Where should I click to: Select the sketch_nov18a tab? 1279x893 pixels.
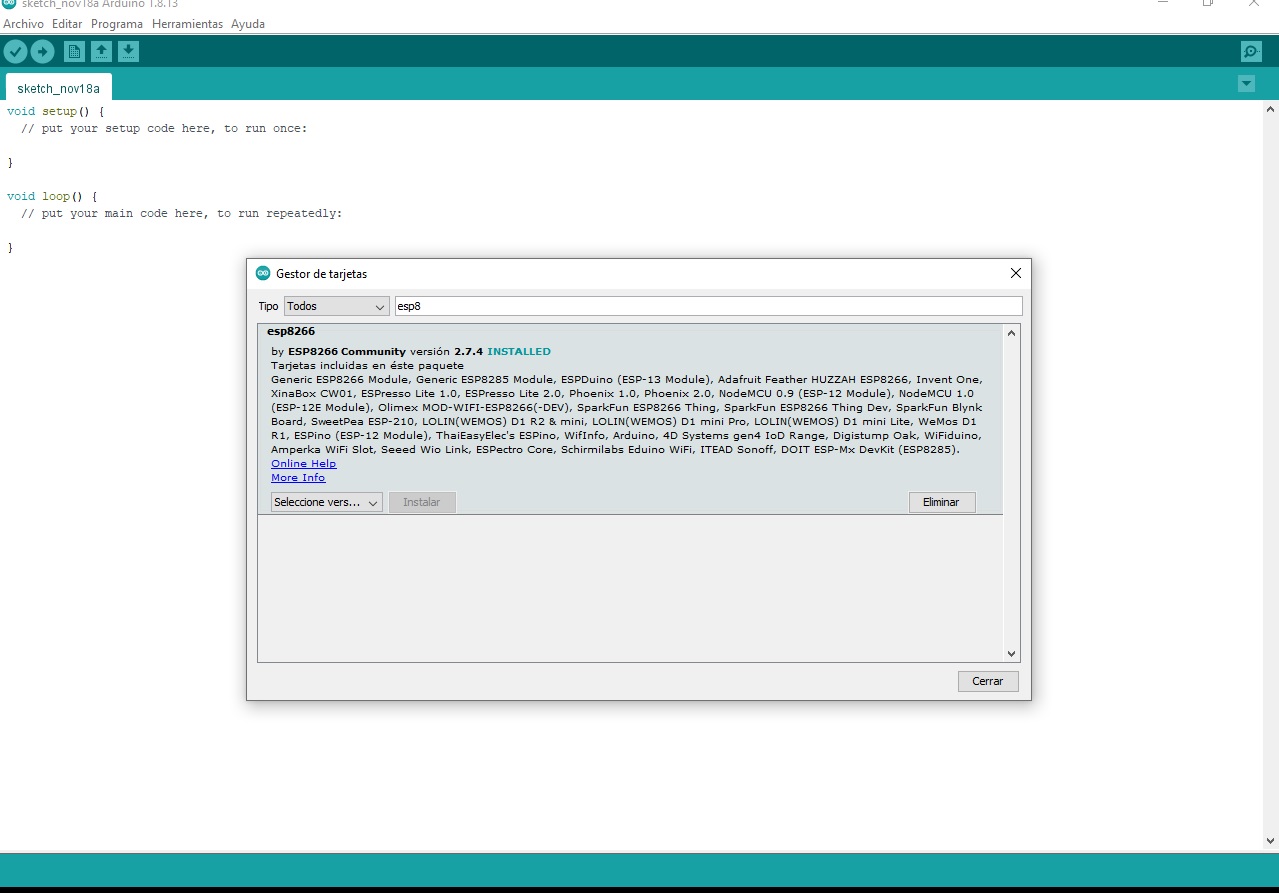tap(59, 88)
